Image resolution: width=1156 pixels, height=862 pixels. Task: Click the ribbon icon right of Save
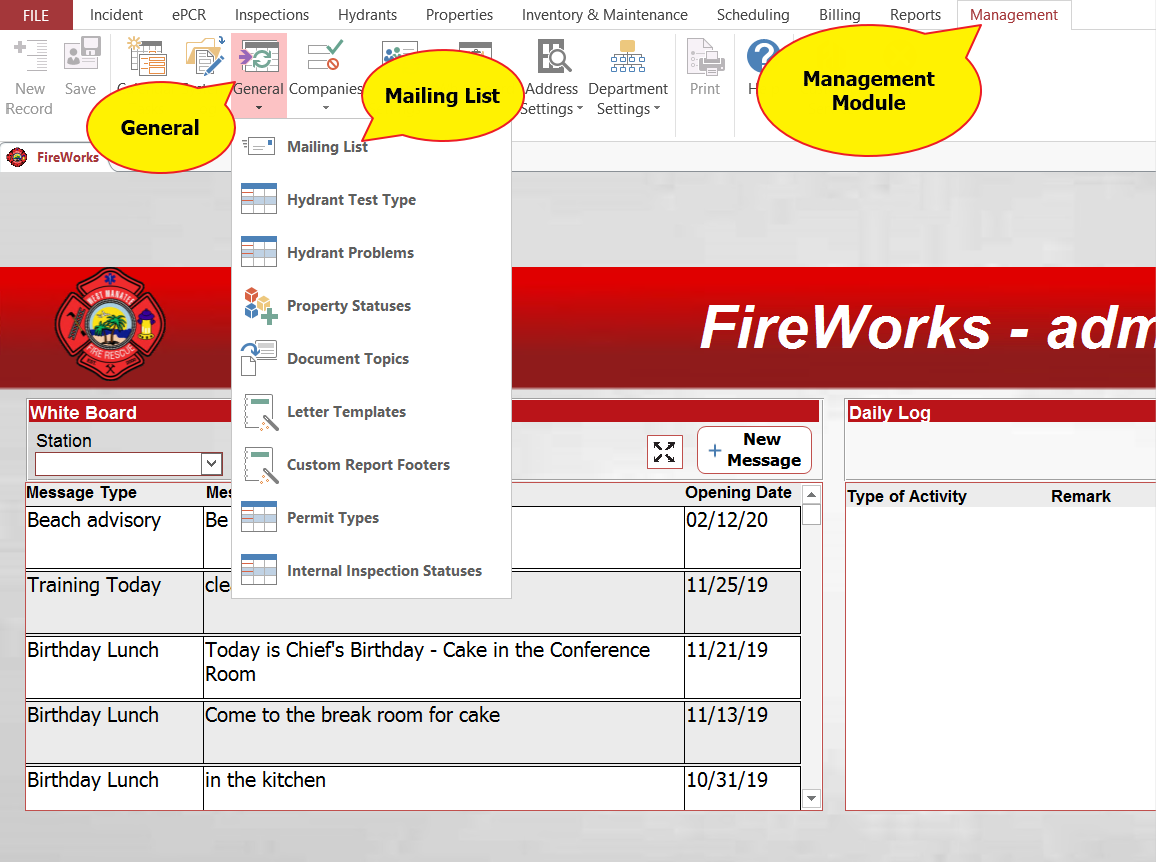(148, 57)
